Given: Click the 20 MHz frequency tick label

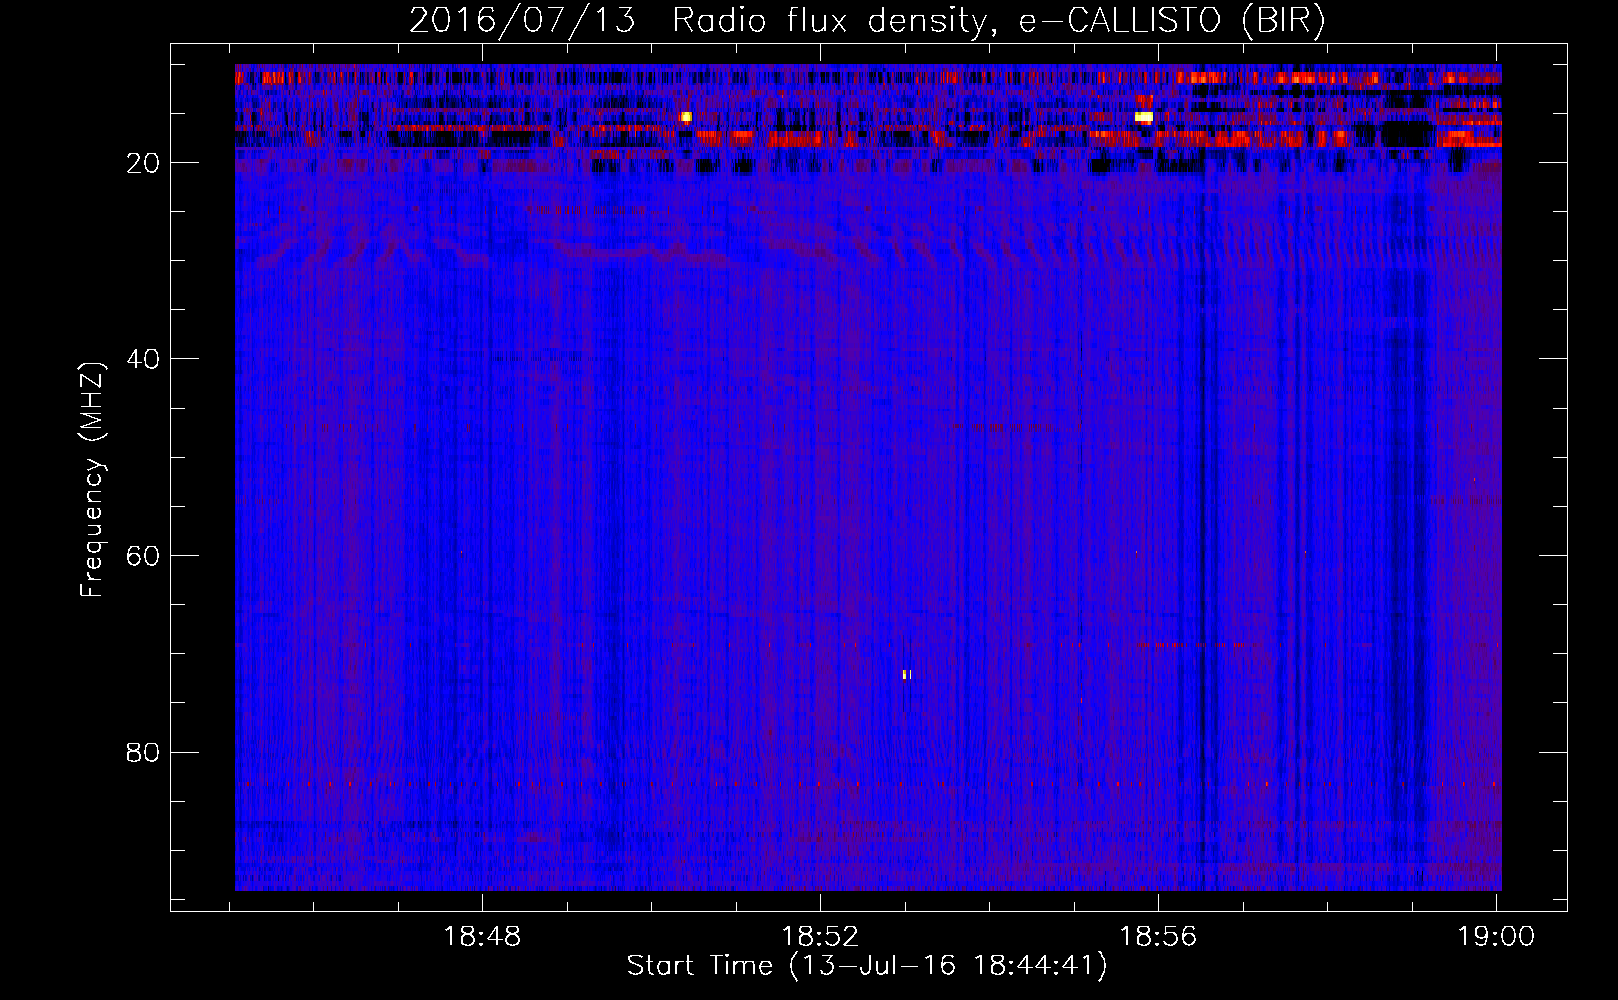Looking at the screenshot, I should pyautogui.click(x=144, y=163).
